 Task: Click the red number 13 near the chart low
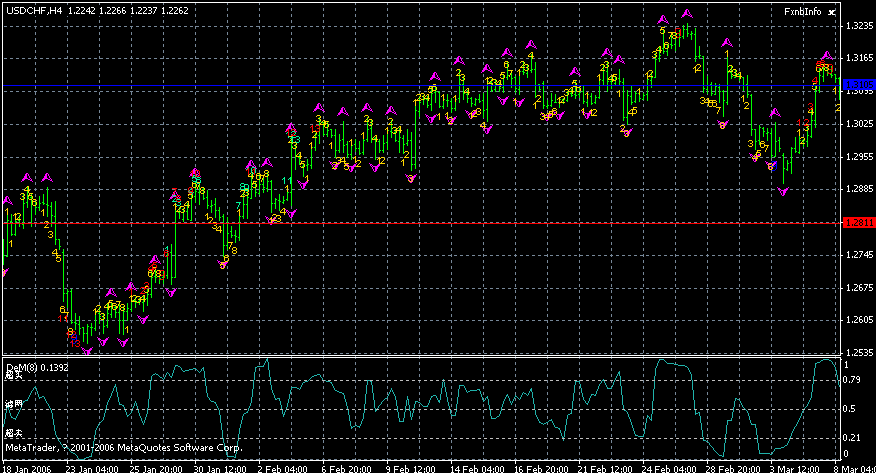[x=75, y=343]
